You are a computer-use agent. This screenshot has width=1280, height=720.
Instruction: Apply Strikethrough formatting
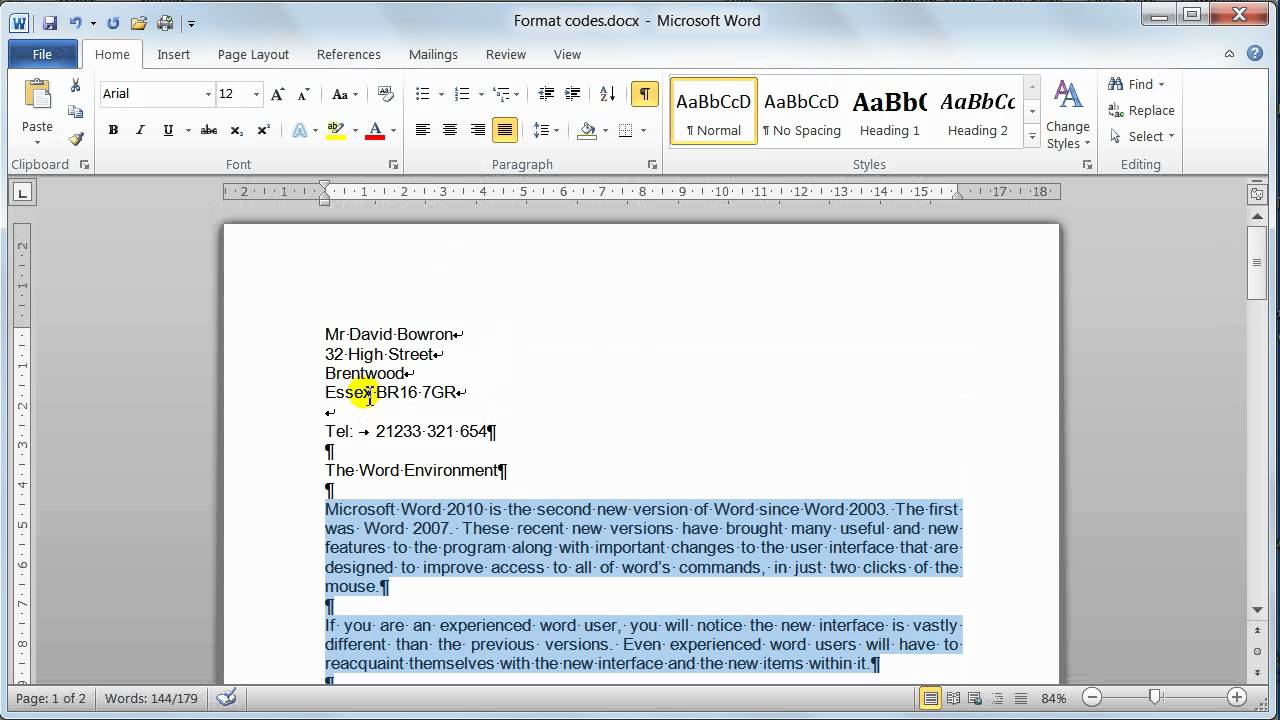pyautogui.click(x=208, y=130)
